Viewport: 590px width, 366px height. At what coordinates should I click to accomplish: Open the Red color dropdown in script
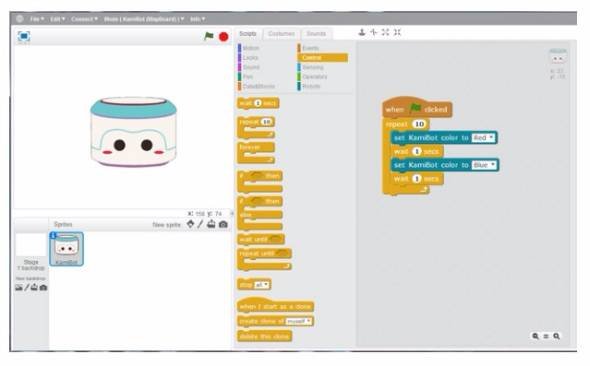(x=483, y=138)
